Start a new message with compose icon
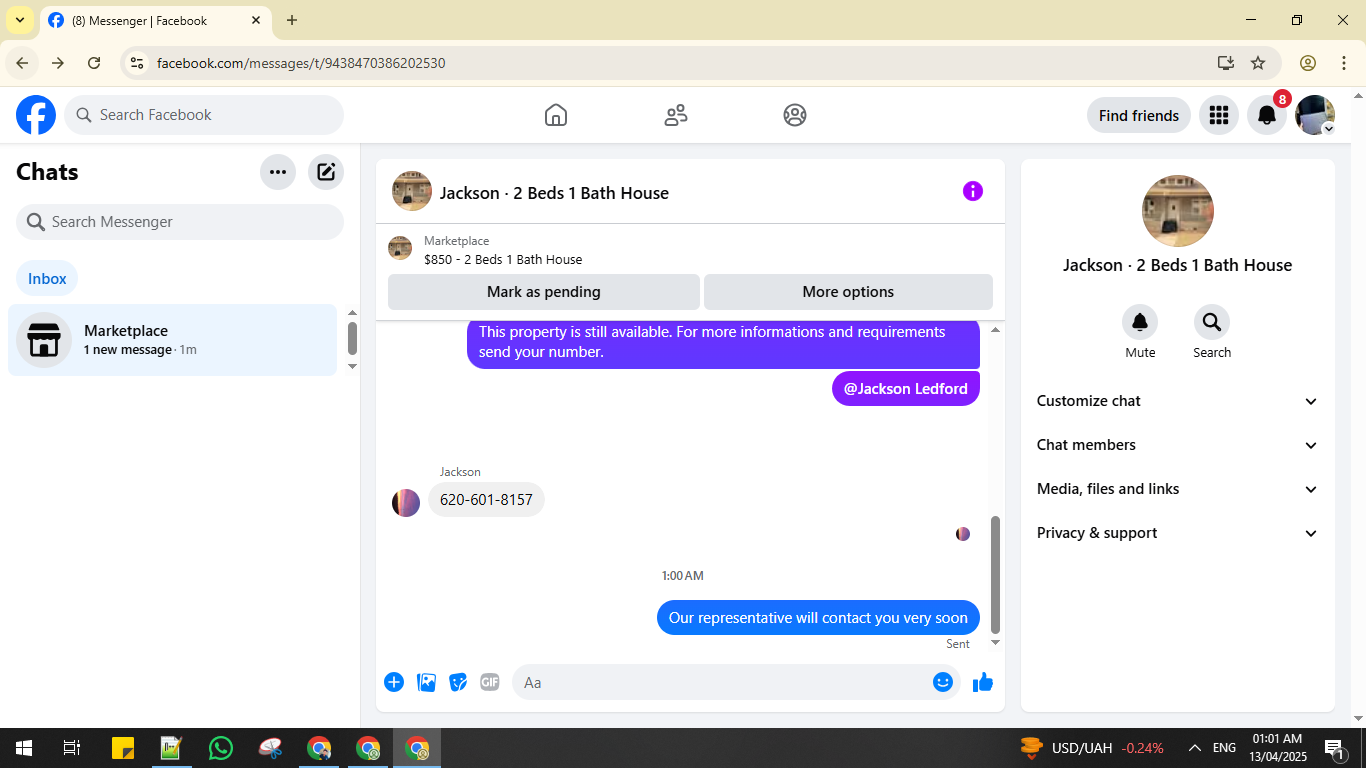 coord(326,172)
